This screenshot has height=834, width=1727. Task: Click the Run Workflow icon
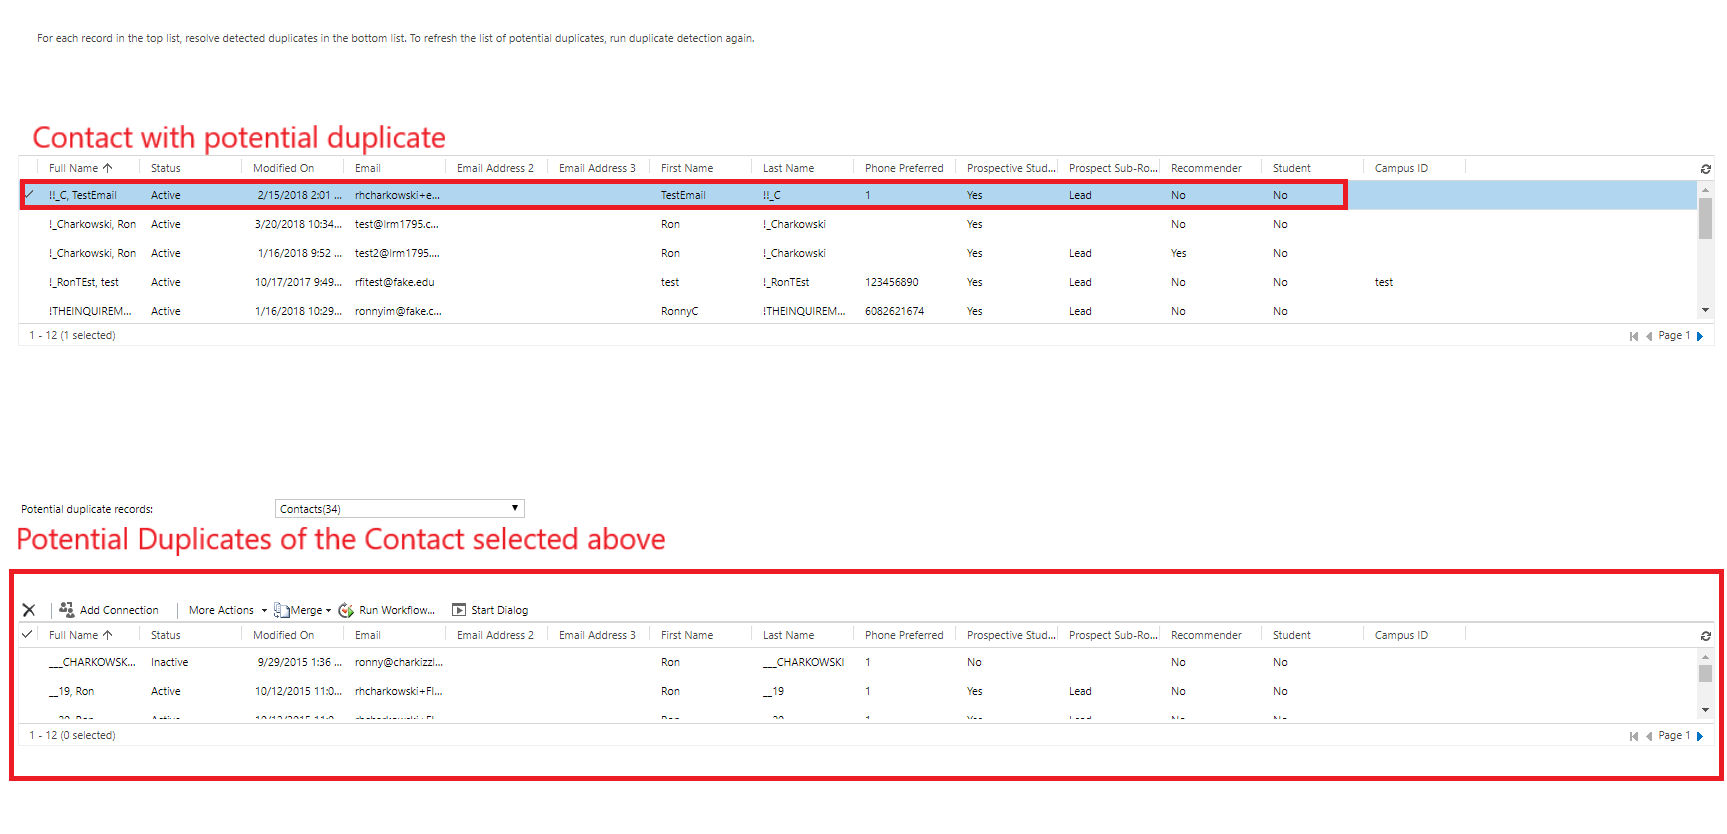pos(346,610)
